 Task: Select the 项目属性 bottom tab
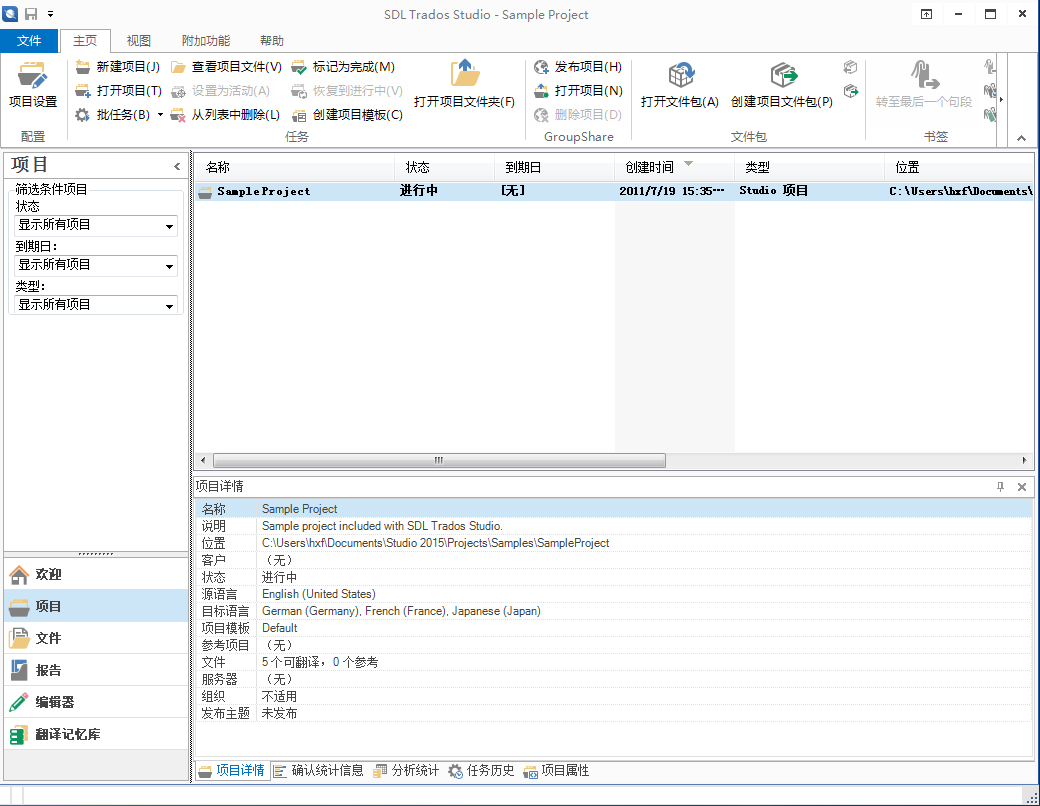556,771
